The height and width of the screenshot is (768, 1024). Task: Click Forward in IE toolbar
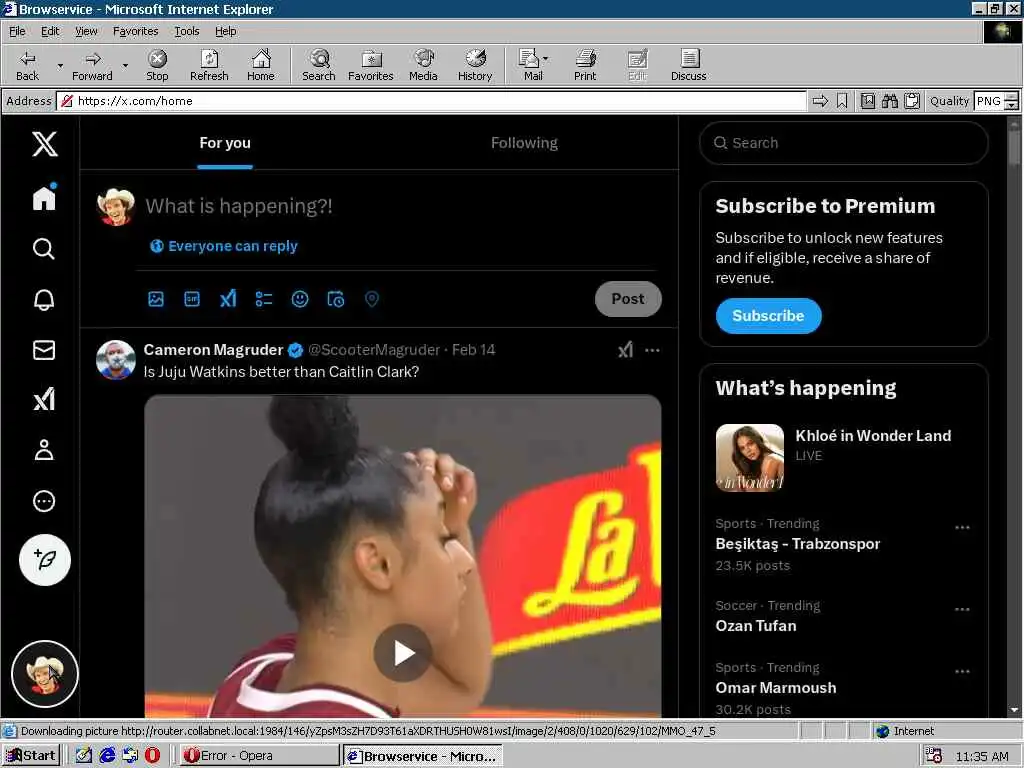[92, 65]
